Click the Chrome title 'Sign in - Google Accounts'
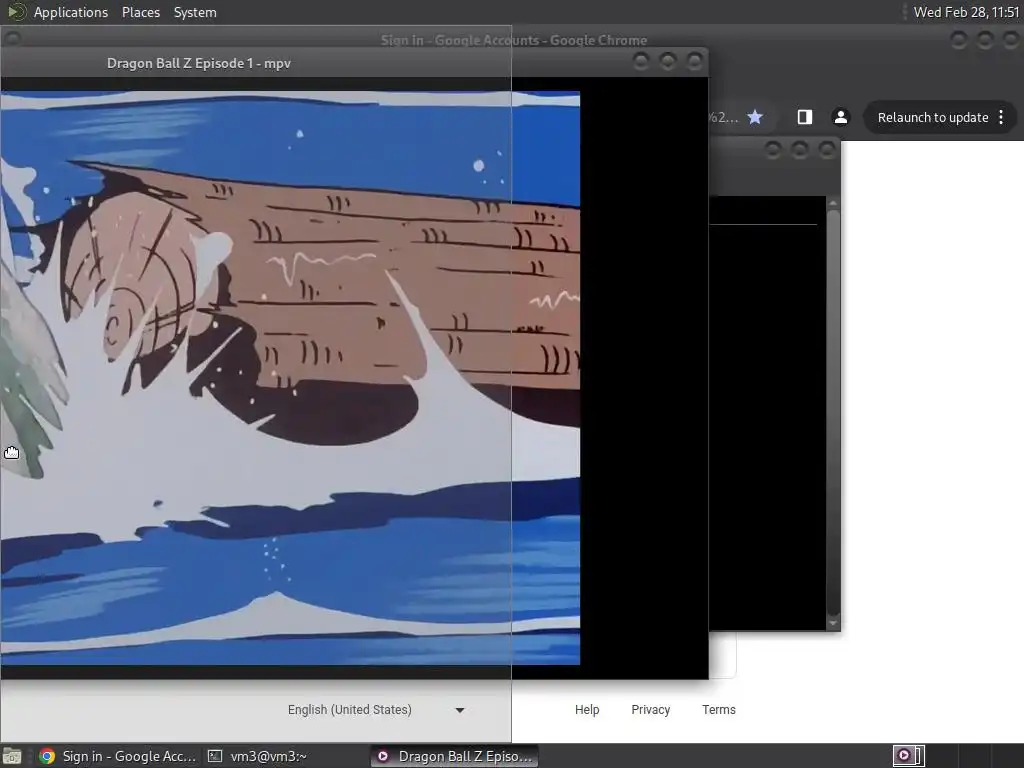The height and width of the screenshot is (768, 1024). (514, 40)
